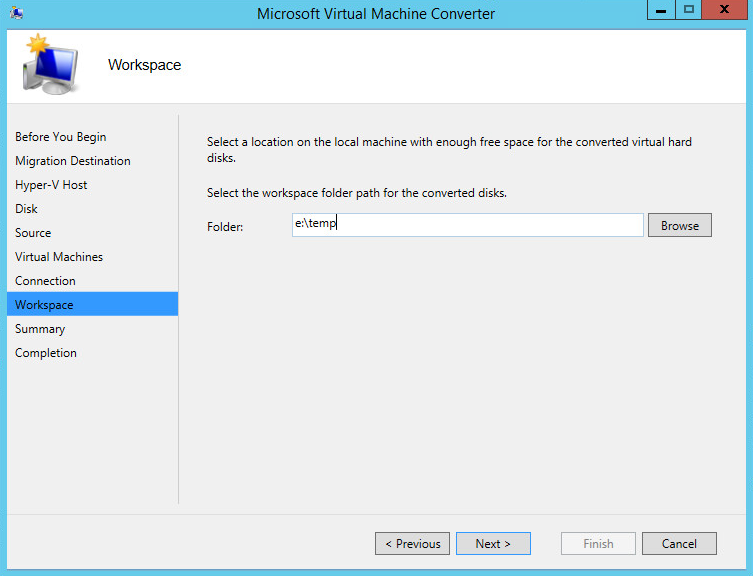This screenshot has width=753, height=576.
Task: Open the Disk step in sidebar
Action: (26, 209)
